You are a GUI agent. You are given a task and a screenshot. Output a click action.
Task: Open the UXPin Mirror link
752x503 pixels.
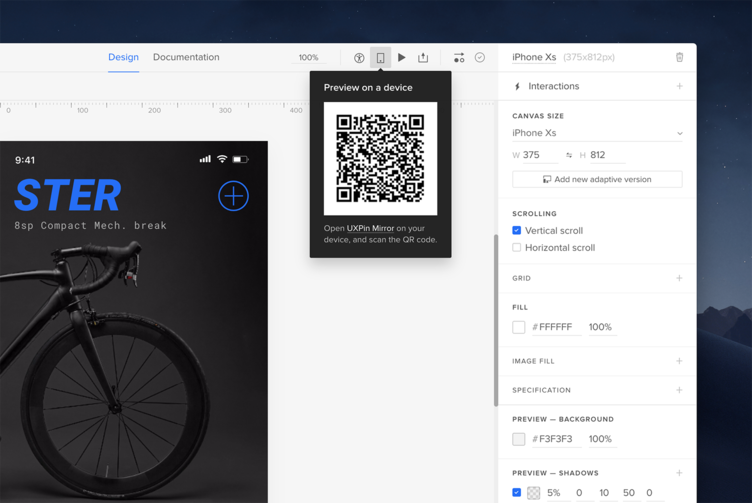(x=370, y=228)
